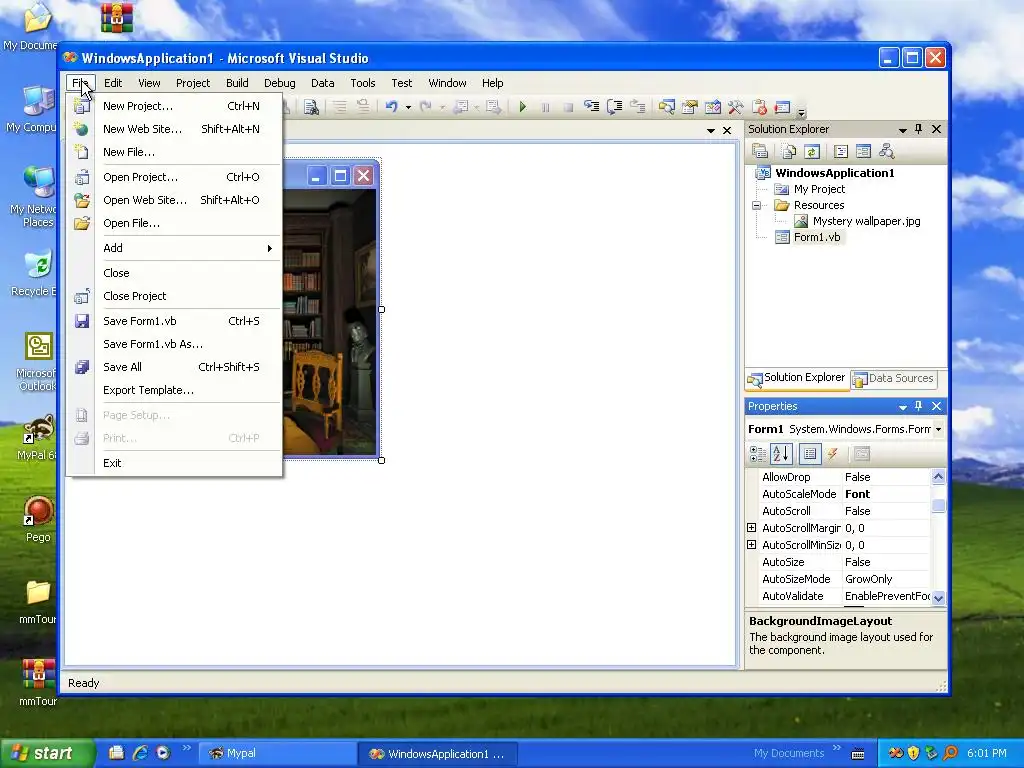Choose Close Project in File menu
This screenshot has height=768, width=1024.
point(174,296)
